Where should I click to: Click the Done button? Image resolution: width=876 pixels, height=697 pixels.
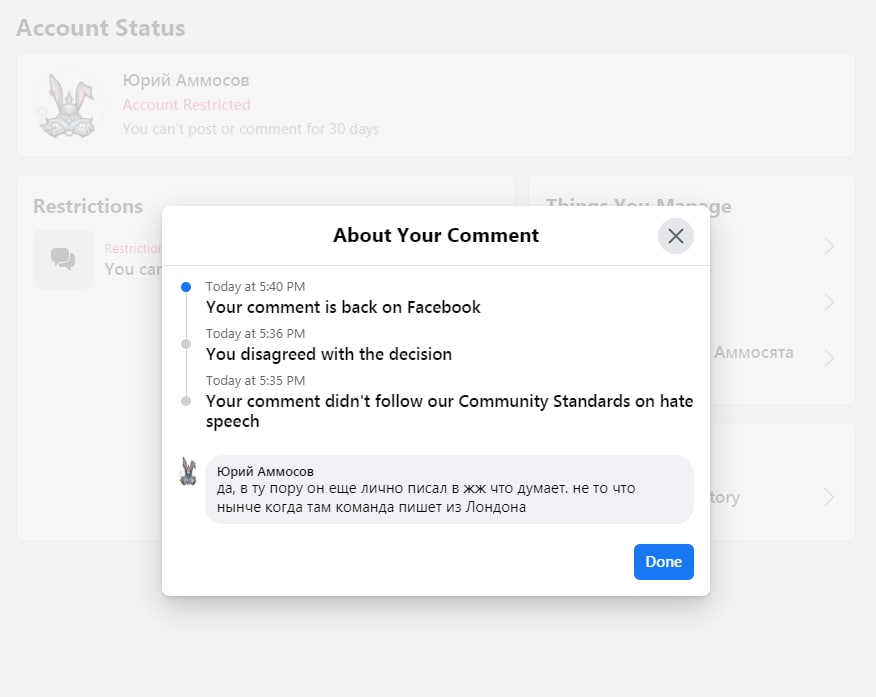[664, 562]
